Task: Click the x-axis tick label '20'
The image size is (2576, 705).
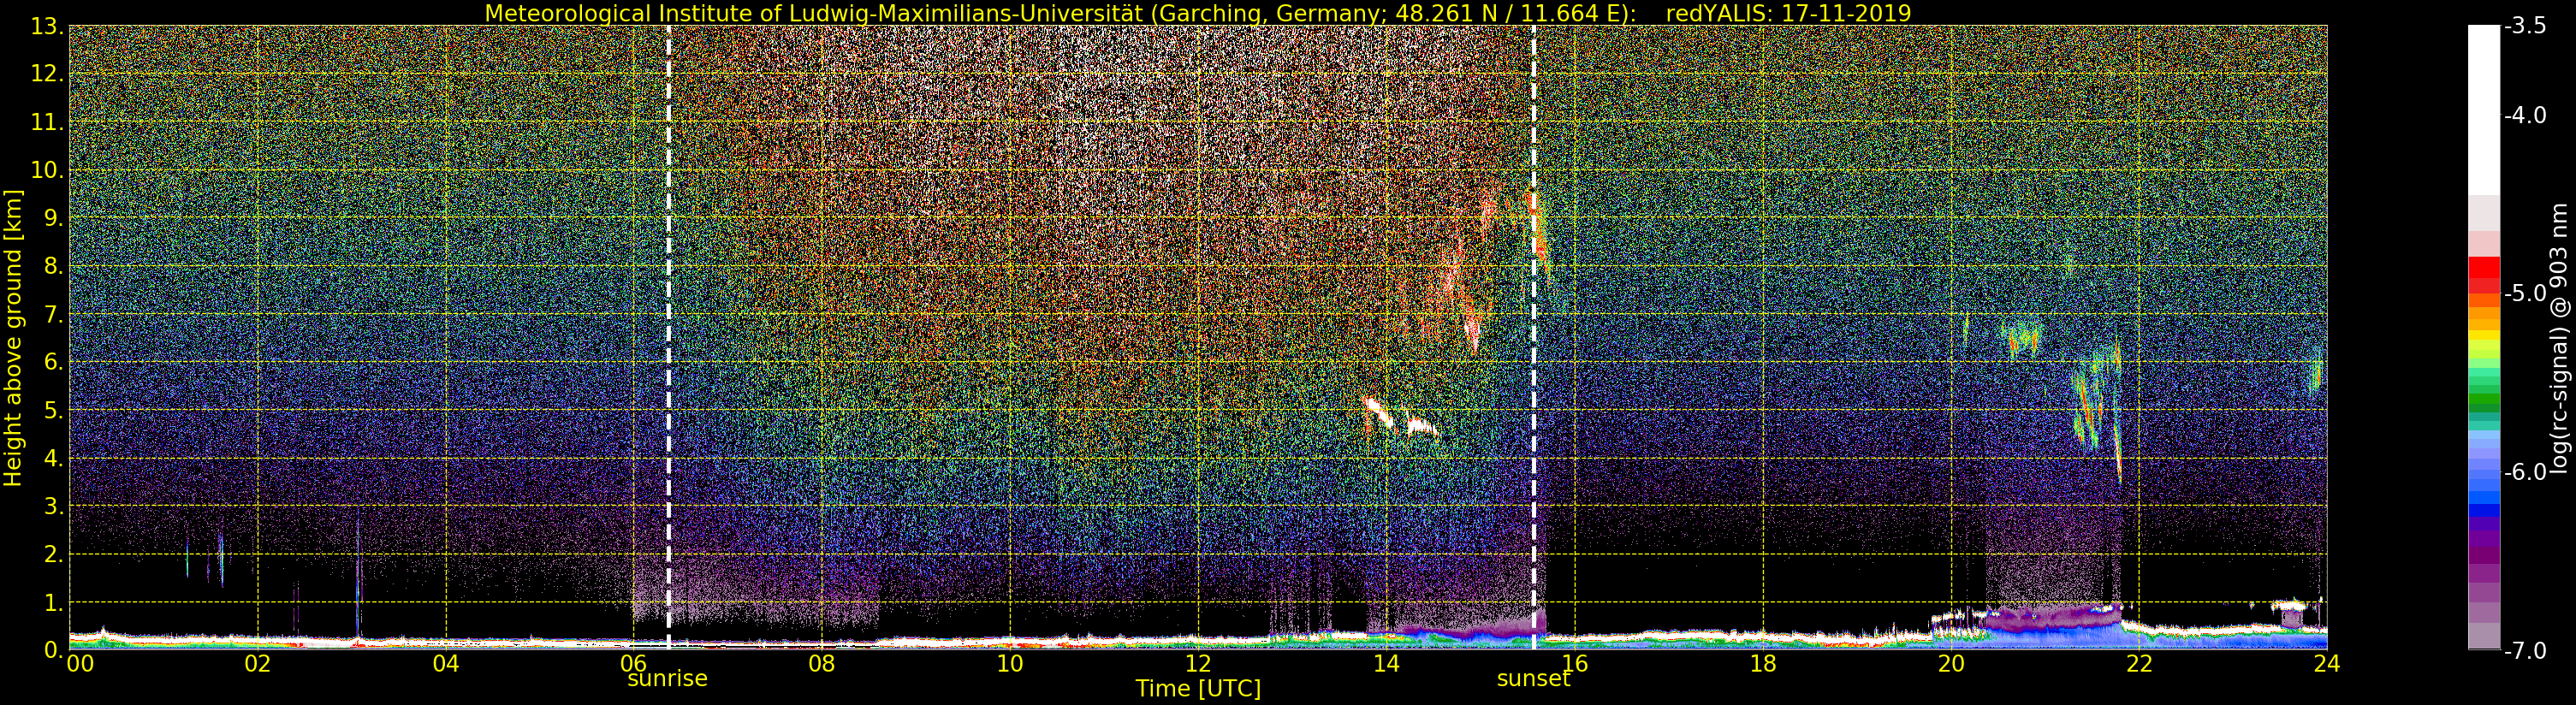Action: 1951,664
